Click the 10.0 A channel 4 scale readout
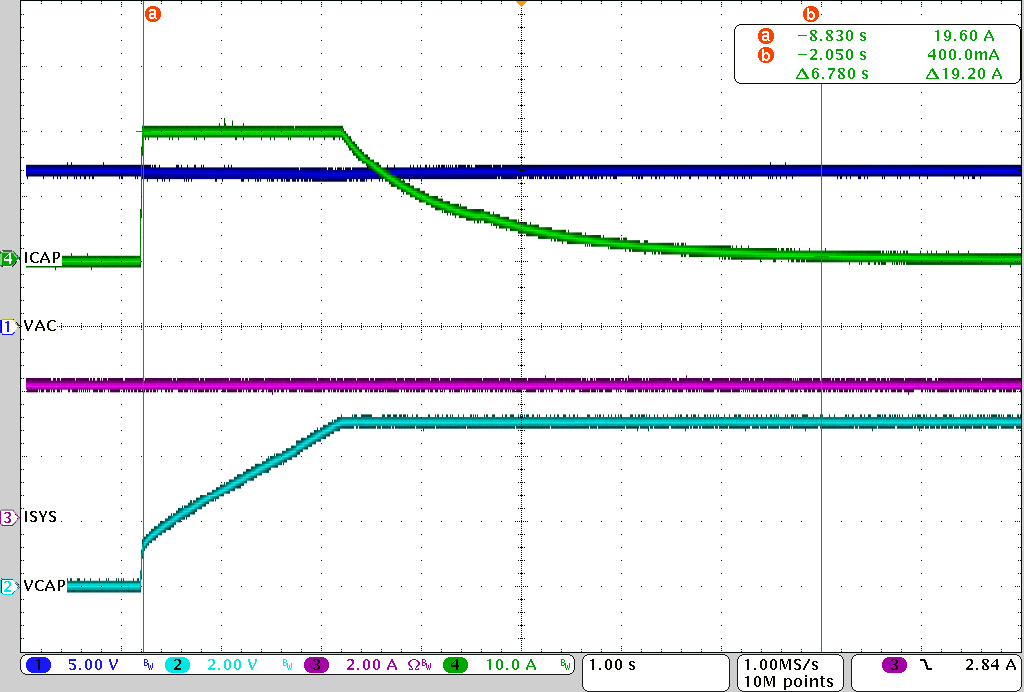Viewport: 1024px width, 692px height. (510, 665)
